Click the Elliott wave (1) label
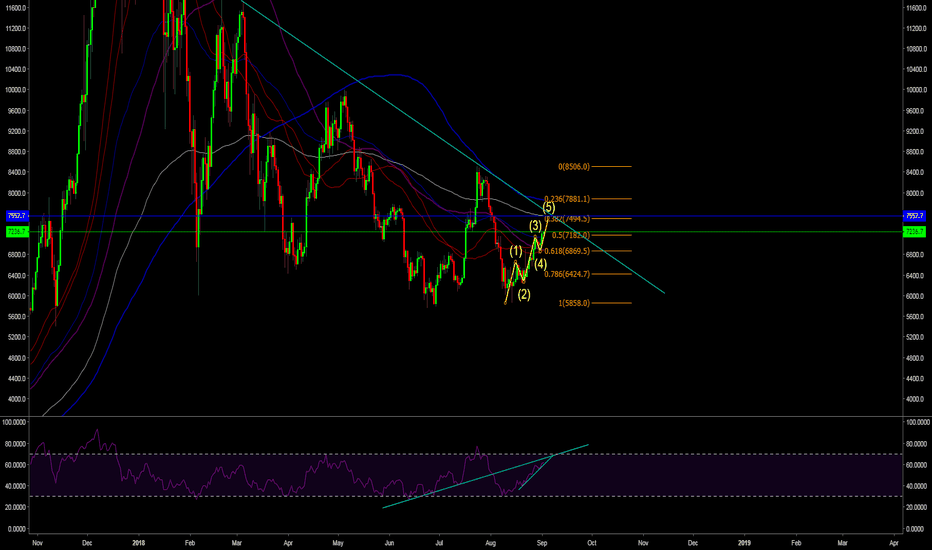This screenshot has width=932, height=550. tap(516, 252)
